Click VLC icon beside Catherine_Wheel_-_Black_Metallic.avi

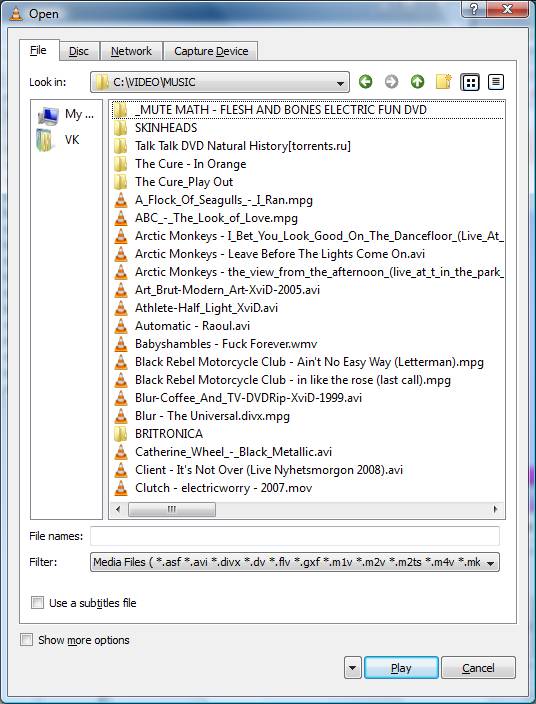pos(121,452)
